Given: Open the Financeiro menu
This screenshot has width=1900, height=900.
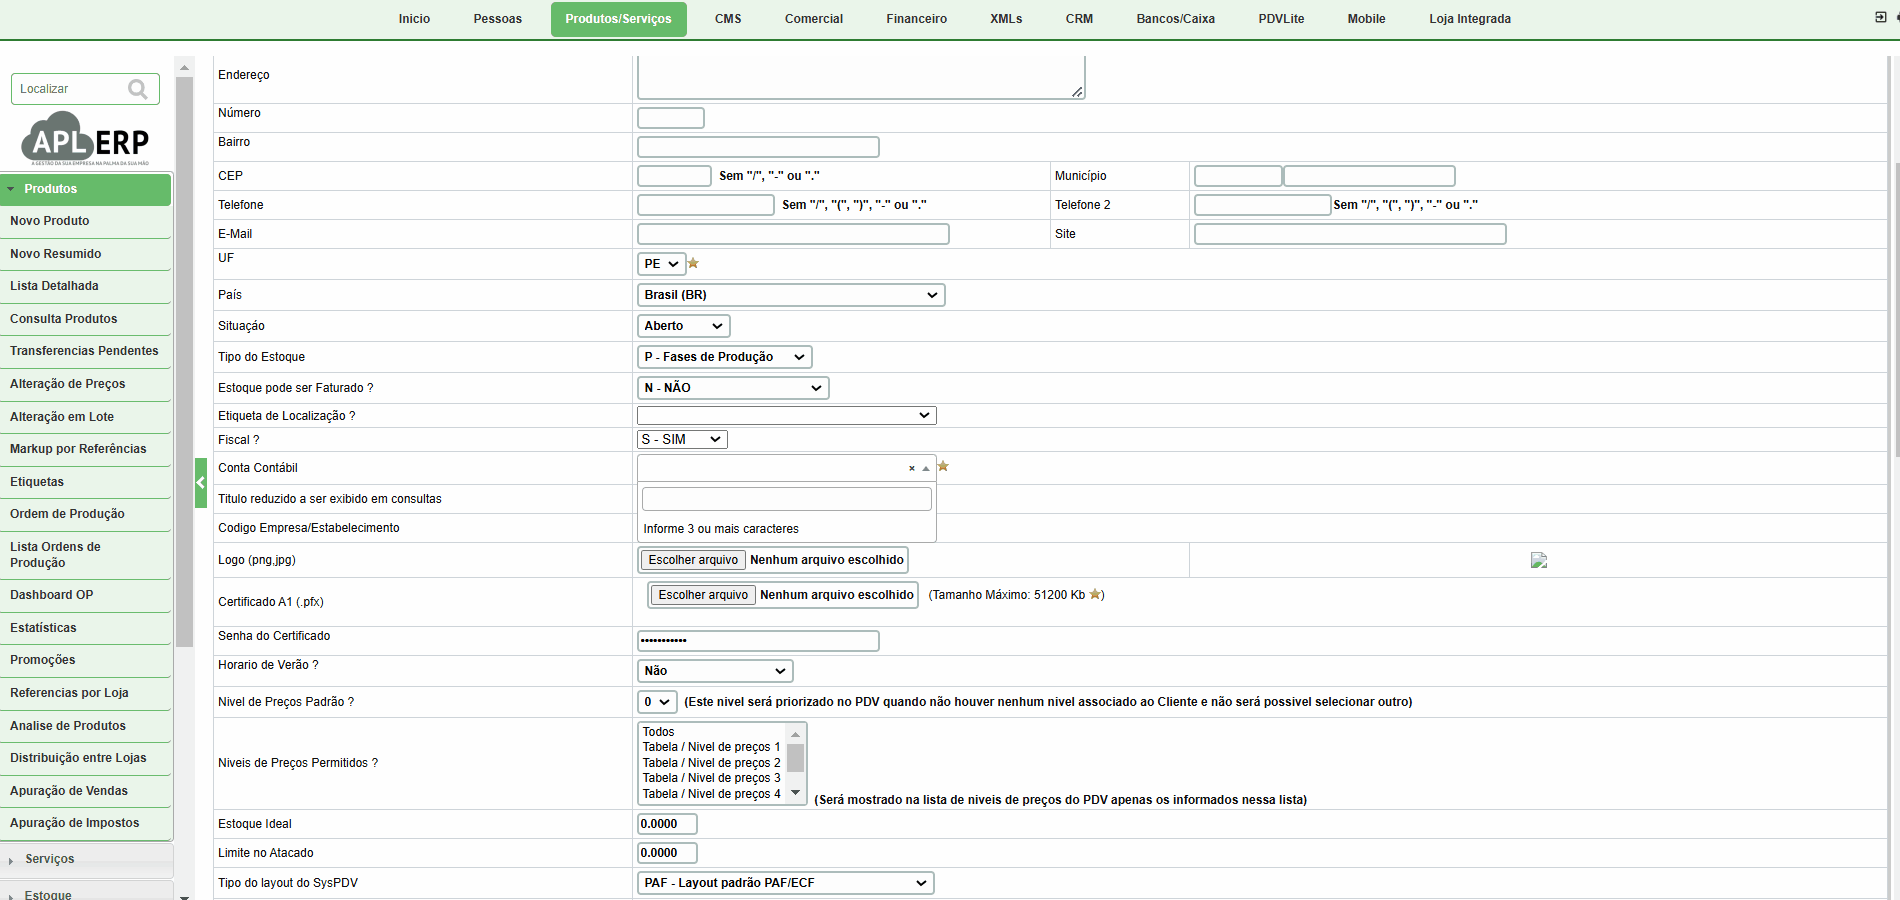Looking at the screenshot, I should click(917, 19).
